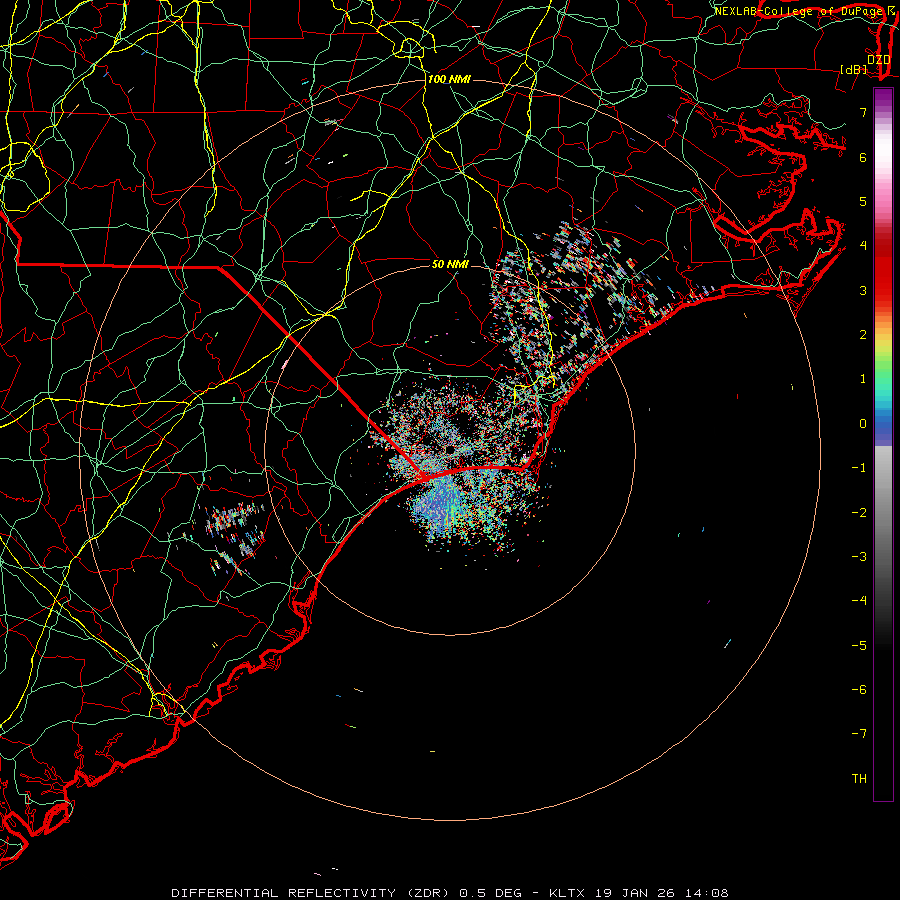Click the "TH" threshold label on scale
The image size is (900, 900).
[859, 779]
